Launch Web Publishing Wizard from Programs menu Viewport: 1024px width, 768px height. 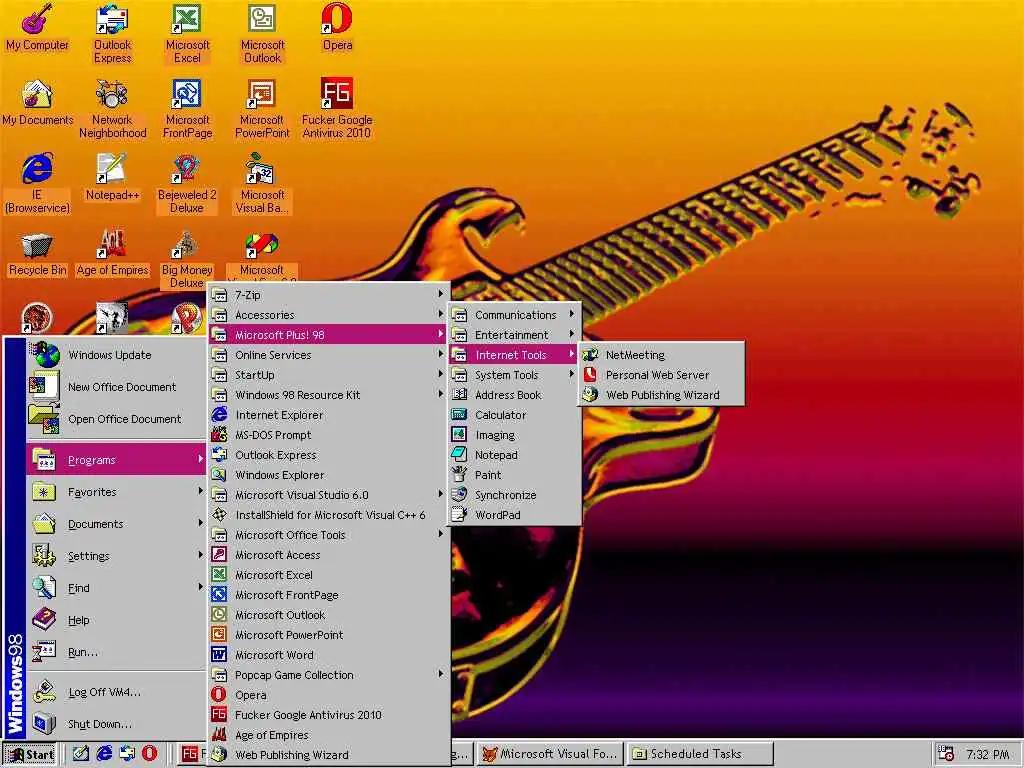click(x=328, y=755)
